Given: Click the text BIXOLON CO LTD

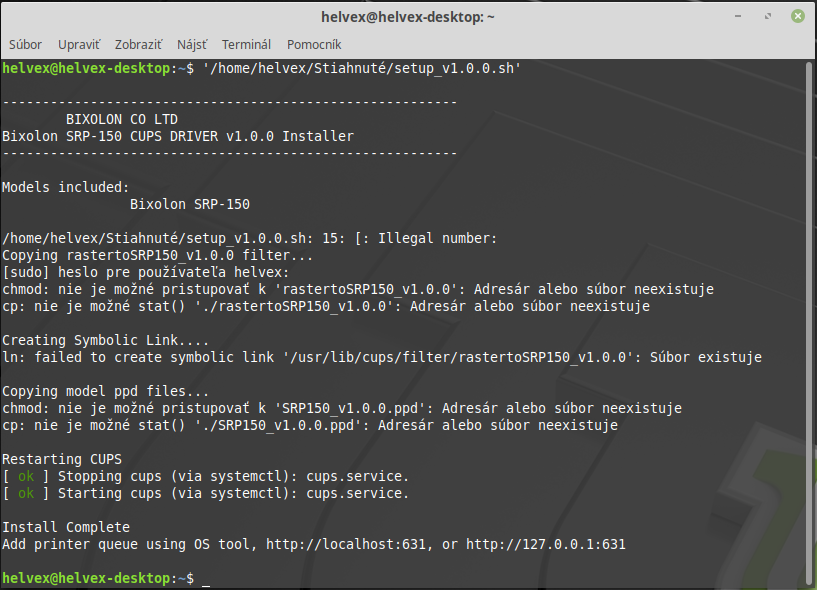Looking at the screenshot, I should [x=121, y=119].
